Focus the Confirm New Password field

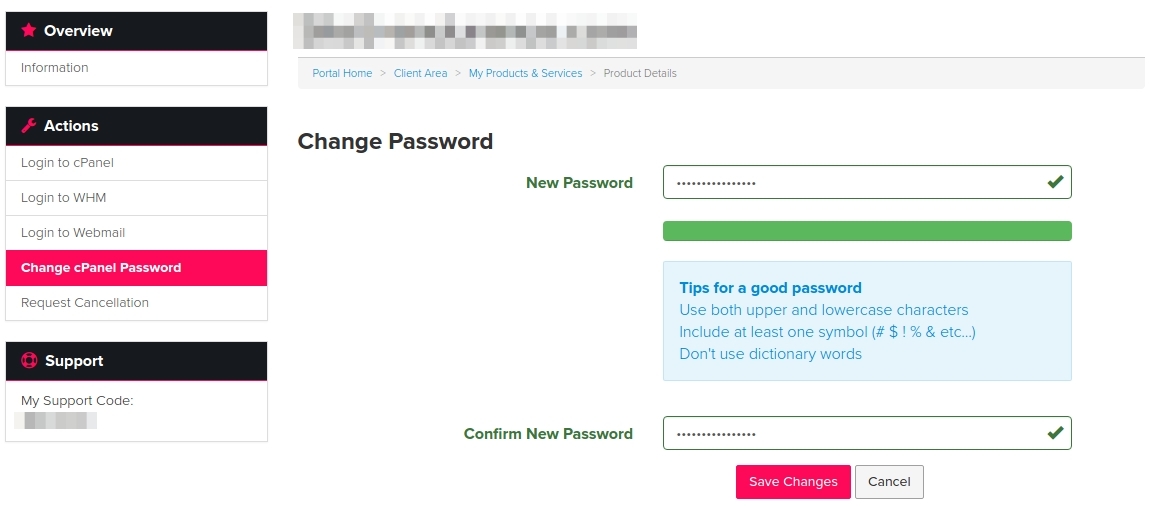click(850, 434)
